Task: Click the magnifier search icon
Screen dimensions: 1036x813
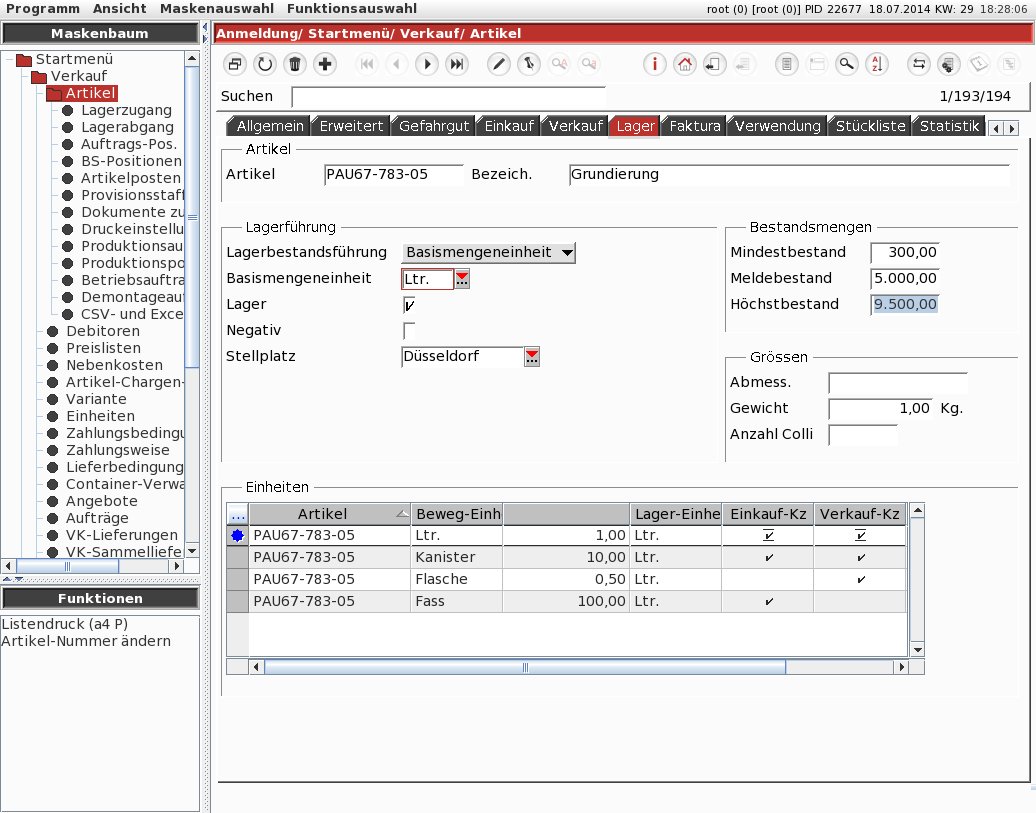Action: click(847, 64)
